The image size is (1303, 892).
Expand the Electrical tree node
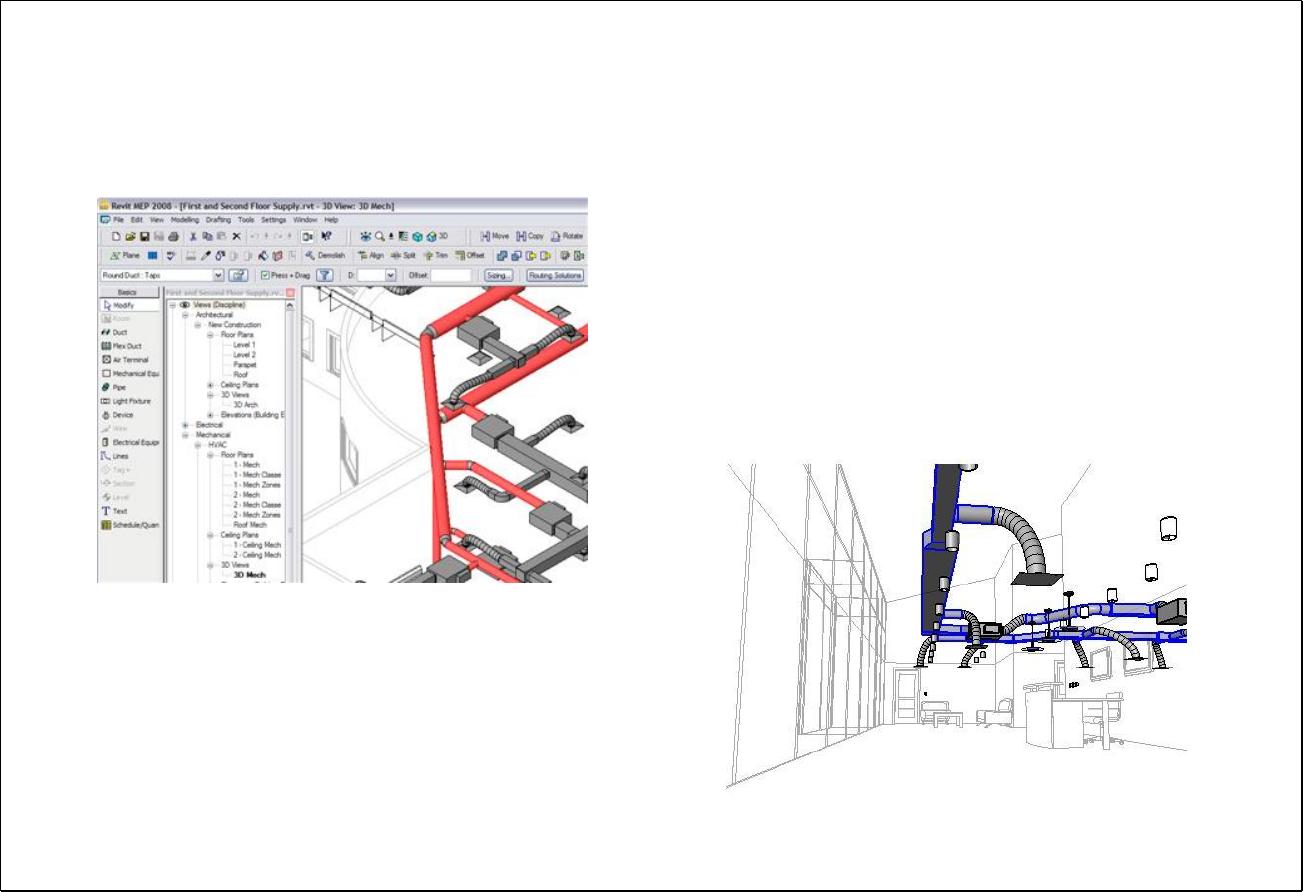(186, 425)
